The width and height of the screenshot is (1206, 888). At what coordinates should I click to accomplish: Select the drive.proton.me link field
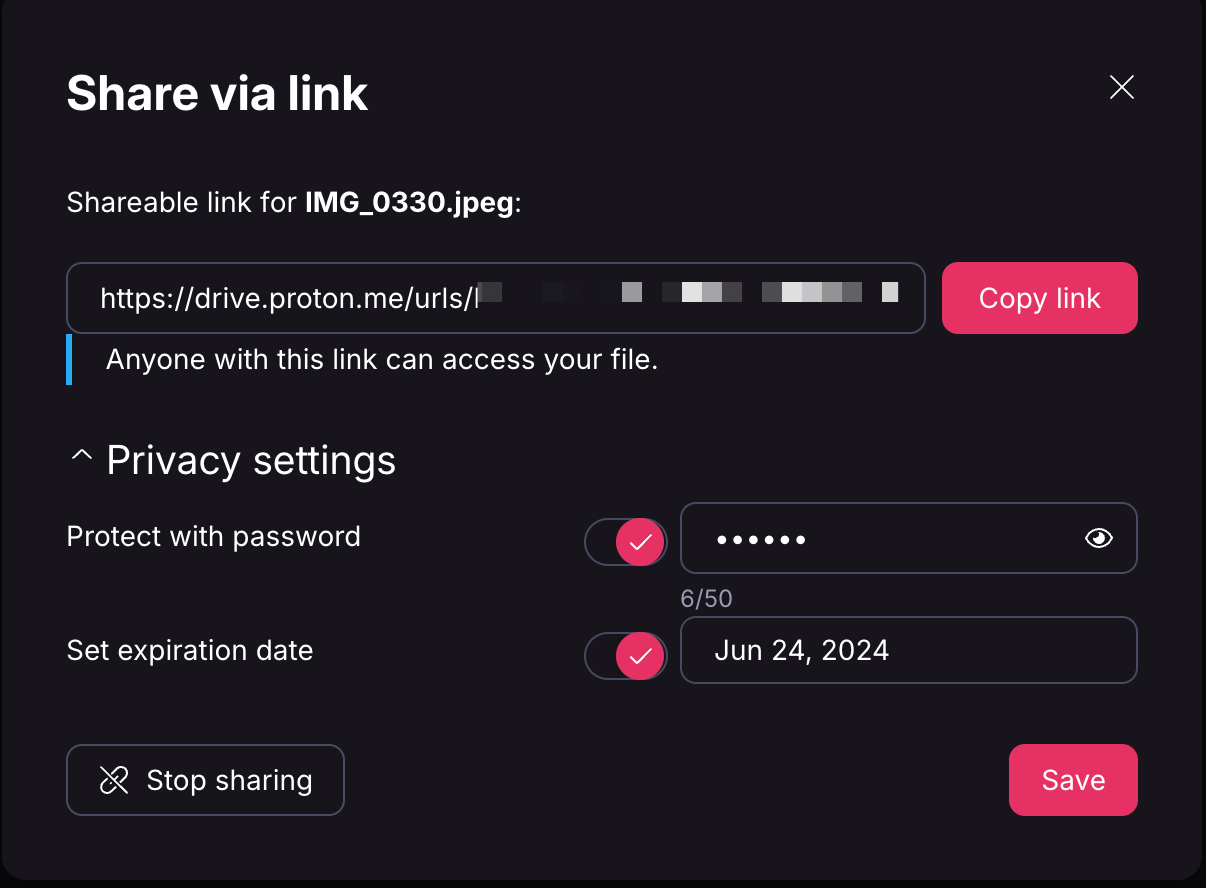[495, 297]
